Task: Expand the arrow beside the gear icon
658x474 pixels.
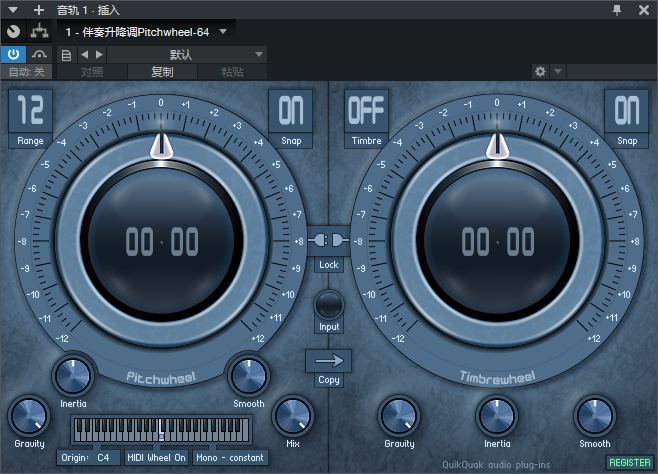Action: [x=558, y=71]
